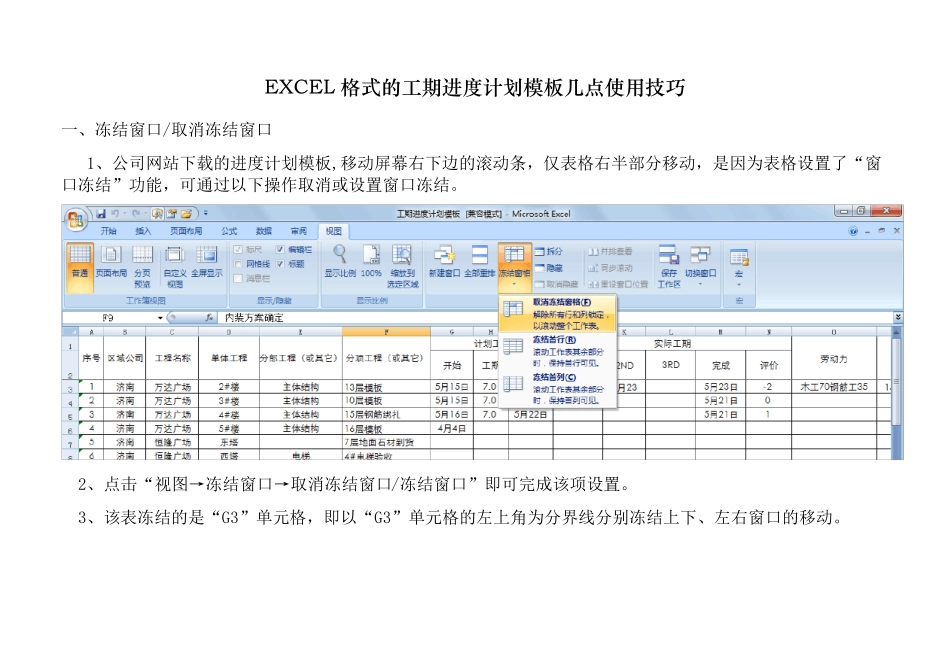
Task: Click the select-all corner of the sheet
Action: tap(70, 331)
